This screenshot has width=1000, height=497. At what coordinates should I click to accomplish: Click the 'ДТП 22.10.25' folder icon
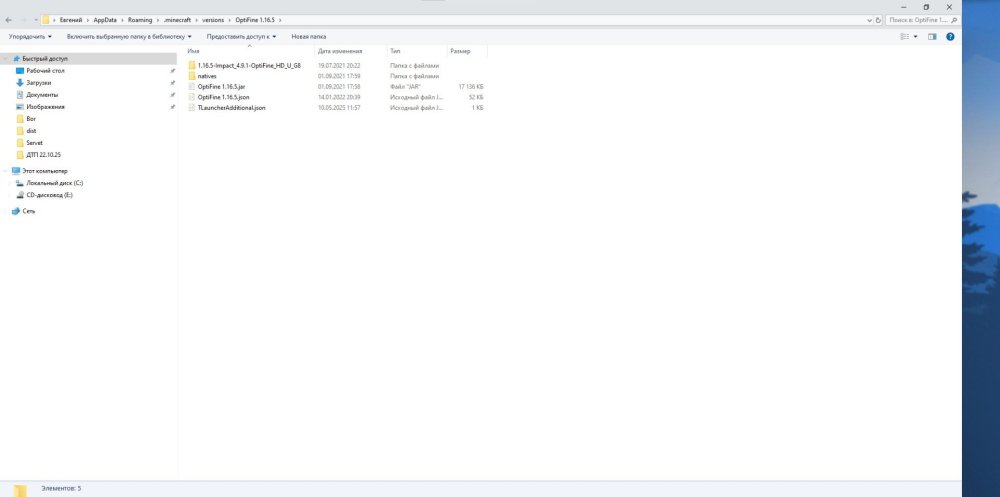(x=20, y=155)
